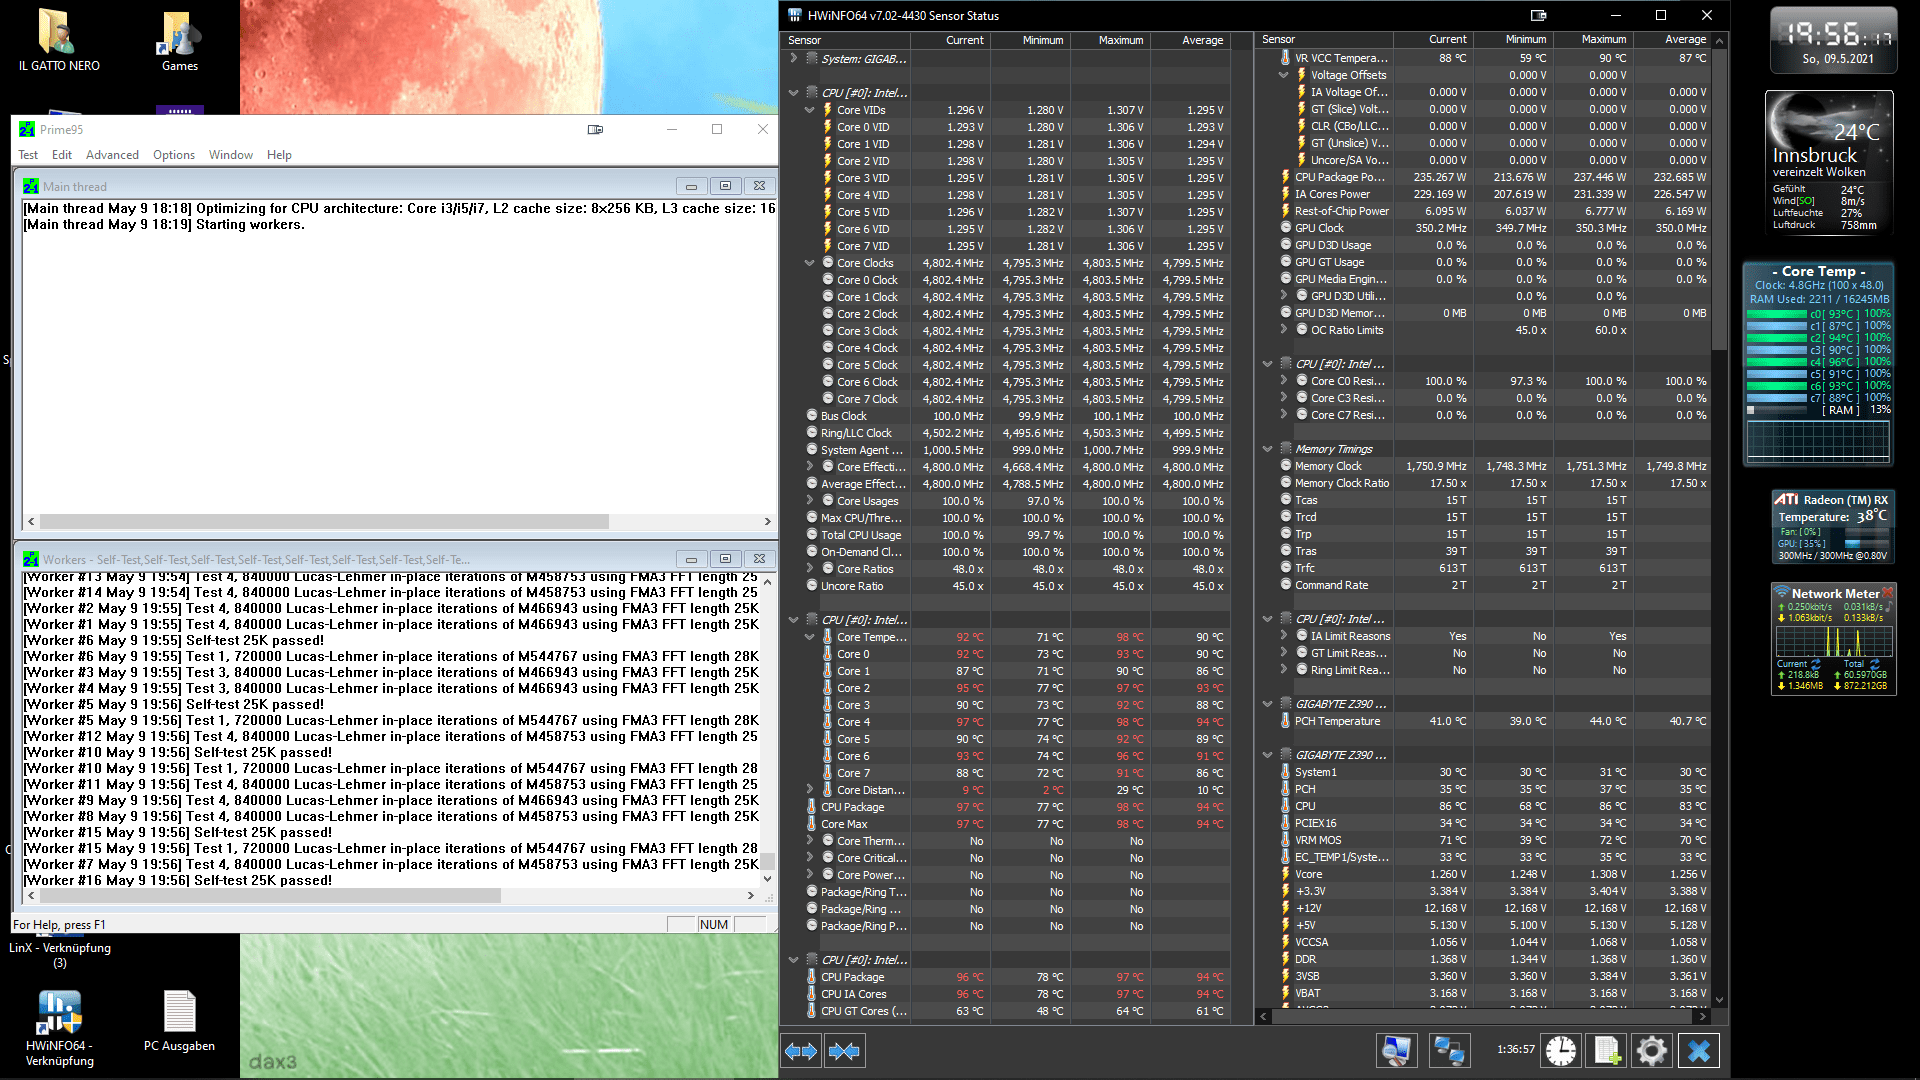Maximize the Main thread child window
The image size is (1920, 1080).
[x=725, y=186]
